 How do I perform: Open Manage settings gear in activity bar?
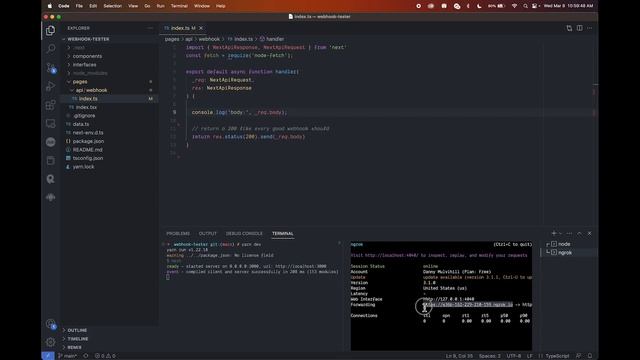(51, 342)
